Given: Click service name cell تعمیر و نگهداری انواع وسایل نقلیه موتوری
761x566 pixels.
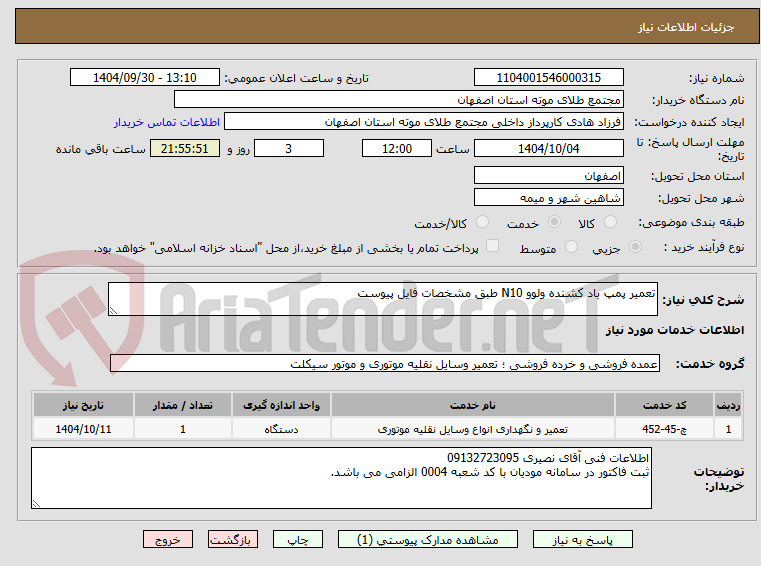Looking at the screenshot, I should [473, 429].
